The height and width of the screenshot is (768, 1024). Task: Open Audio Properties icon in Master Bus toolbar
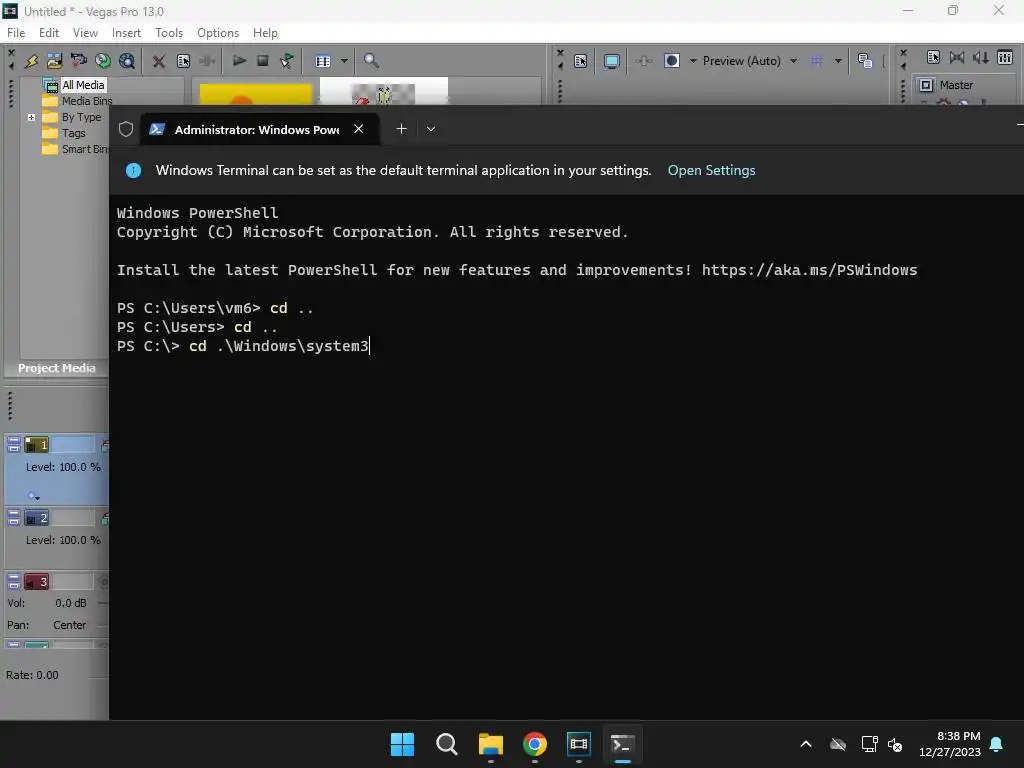coord(933,57)
